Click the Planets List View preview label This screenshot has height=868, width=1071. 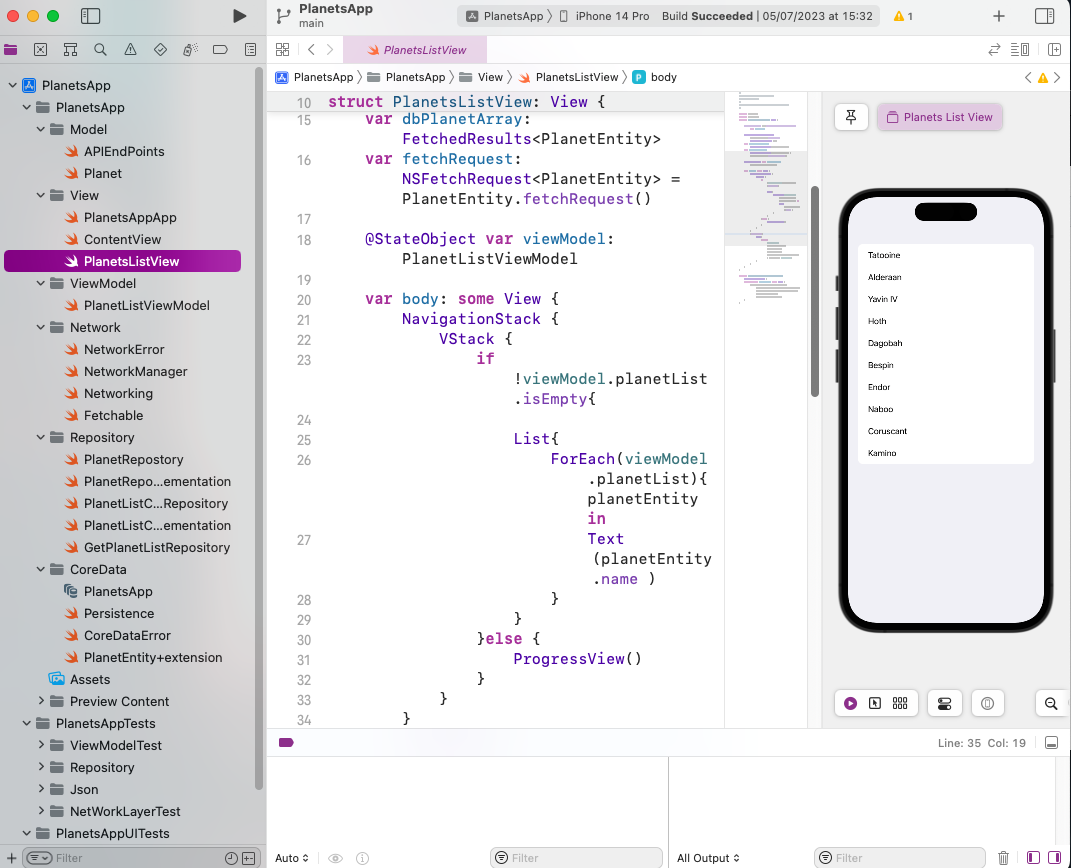939,117
